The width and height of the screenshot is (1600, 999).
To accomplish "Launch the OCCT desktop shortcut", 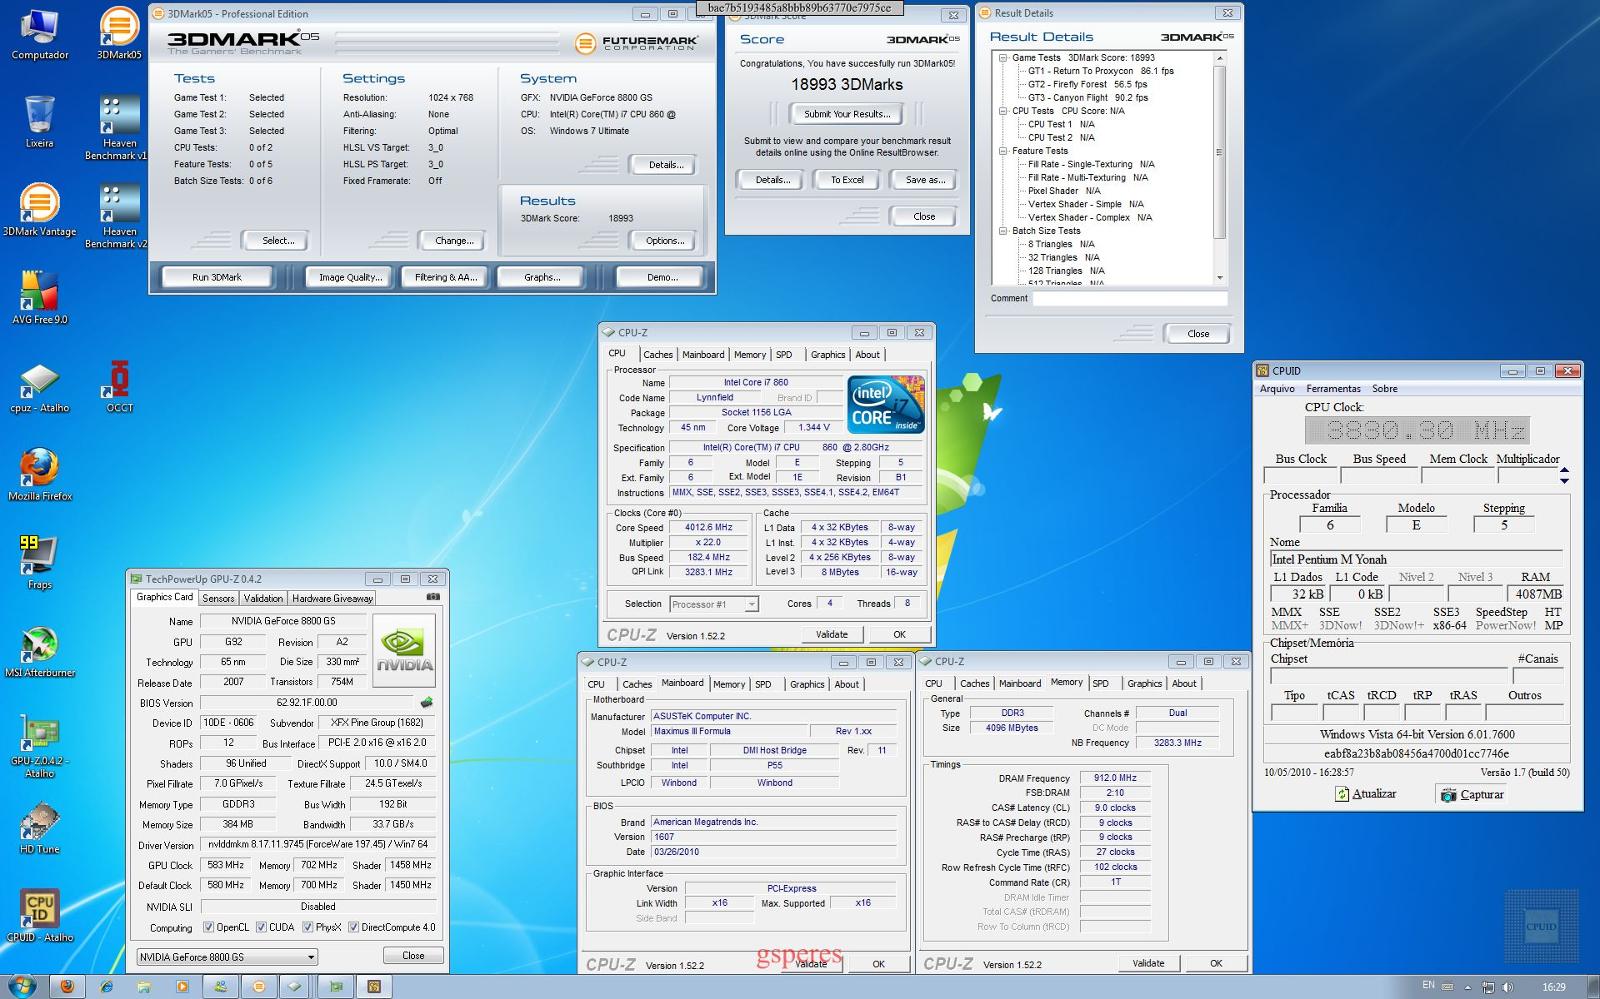I will click(119, 386).
